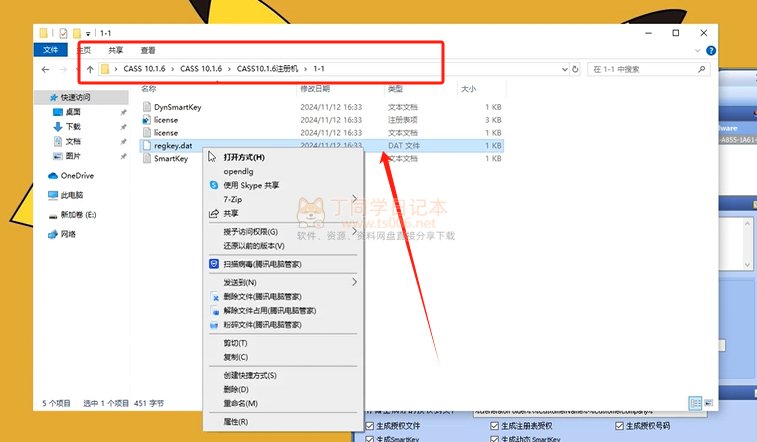Select 新加卷 (E:) drive
This screenshot has height=442, width=757.
tap(78, 215)
